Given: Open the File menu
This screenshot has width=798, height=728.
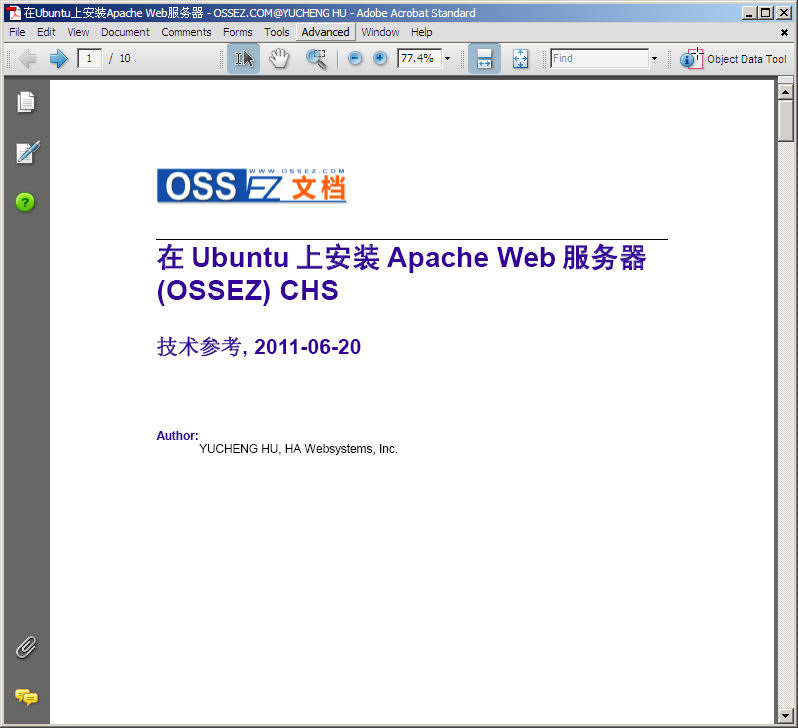Looking at the screenshot, I should (x=17, y=32).
